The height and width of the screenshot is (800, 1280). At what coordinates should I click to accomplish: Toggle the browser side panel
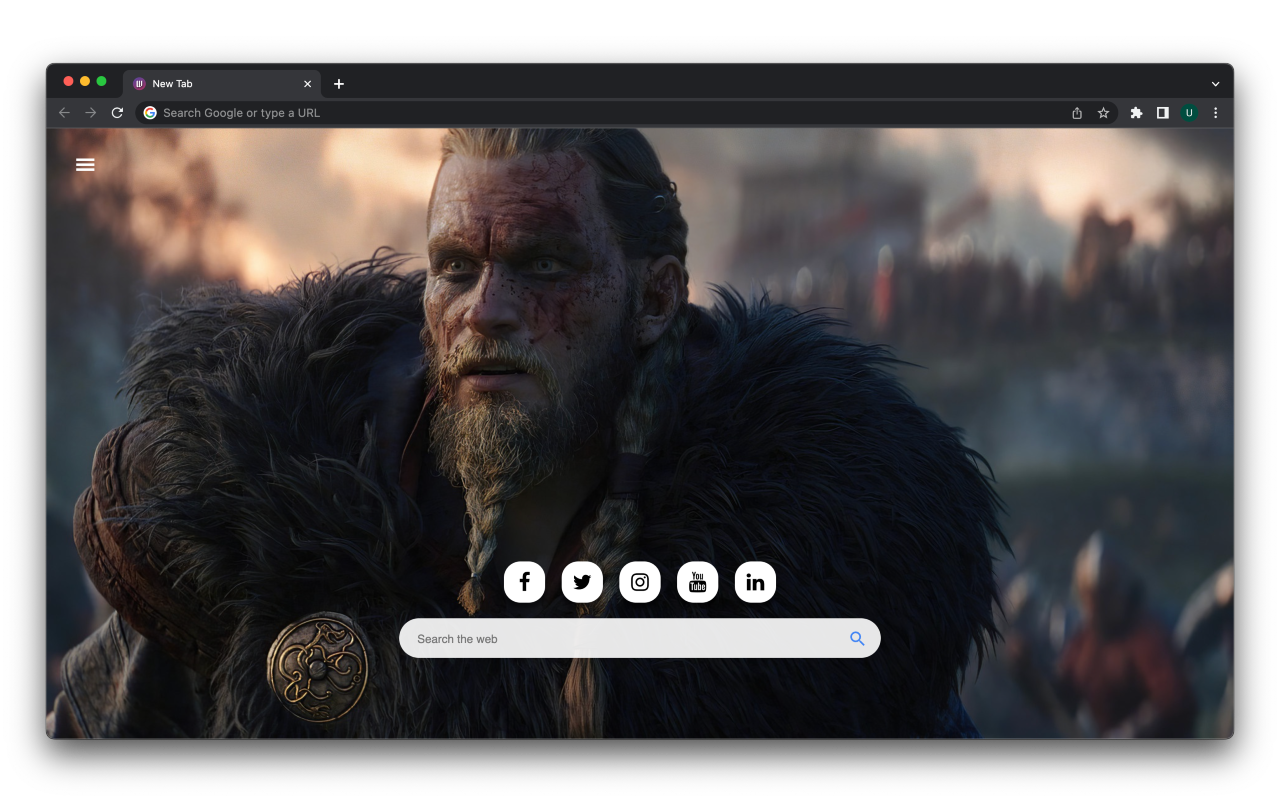tap(1162, 113)
